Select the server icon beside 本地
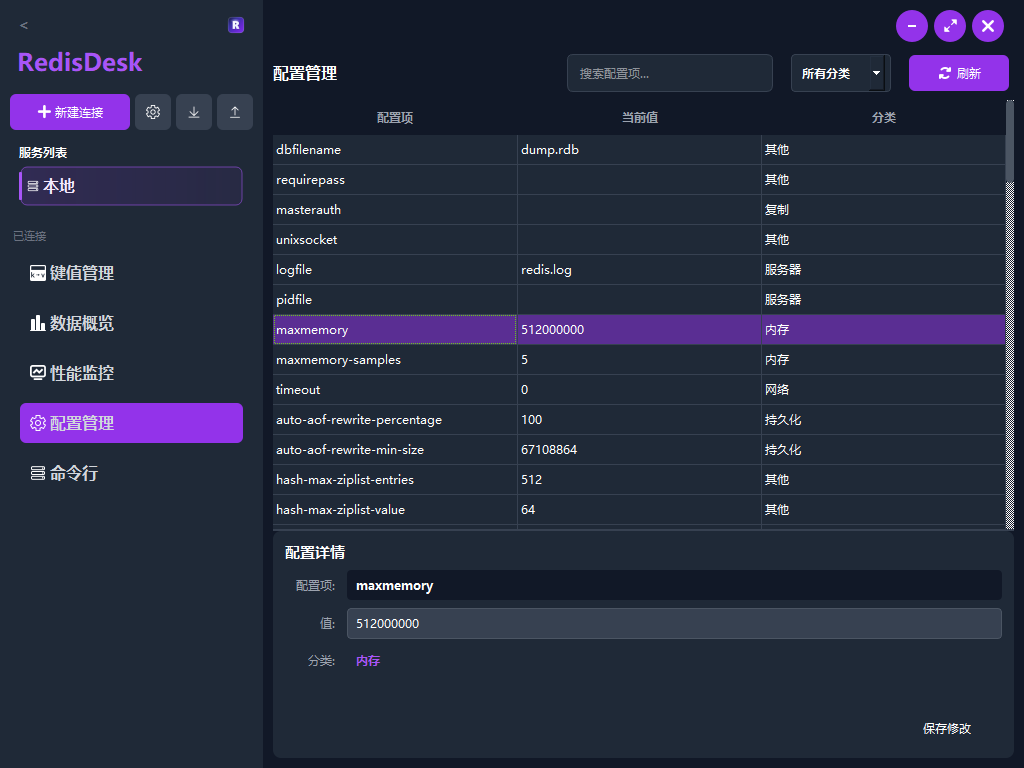 click(x=33, y=186)
